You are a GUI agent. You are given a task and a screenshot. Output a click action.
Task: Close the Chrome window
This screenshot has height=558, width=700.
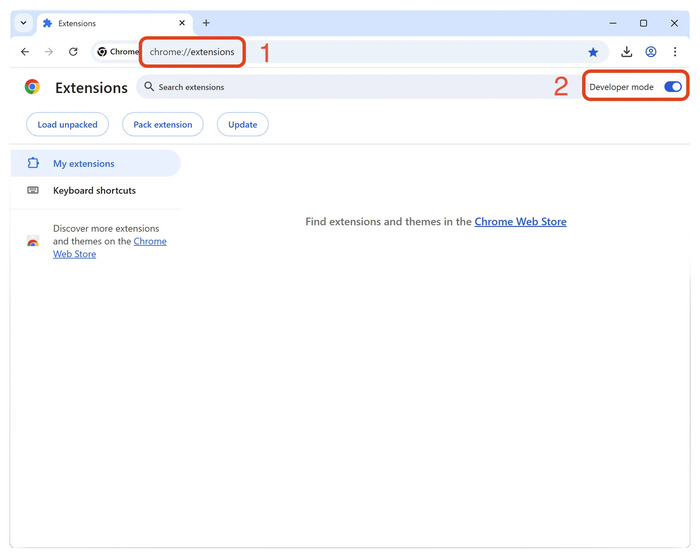(x=674, y=23)
